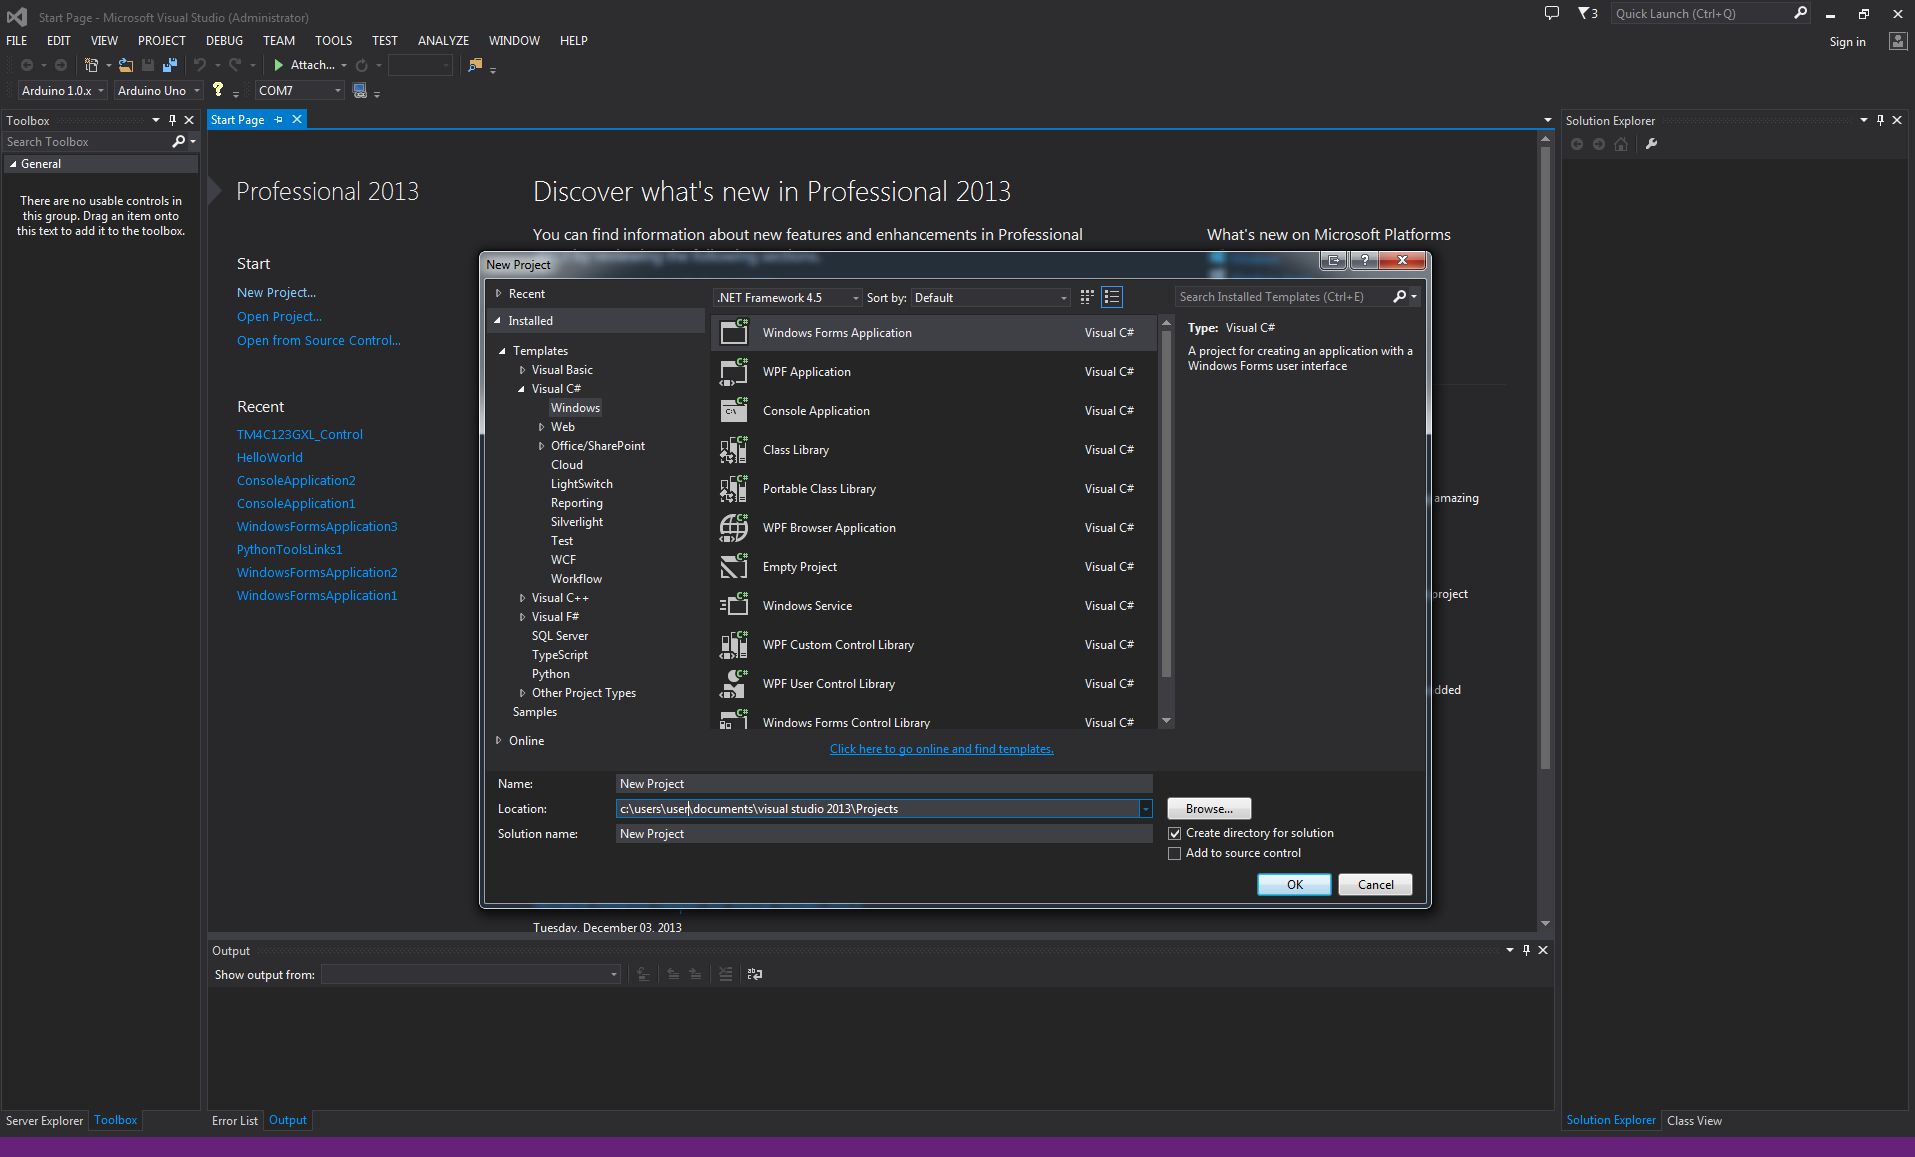This screenshot has width=1915, height=1157.
Task: Select the Console Application template icon
Action: 734,410
